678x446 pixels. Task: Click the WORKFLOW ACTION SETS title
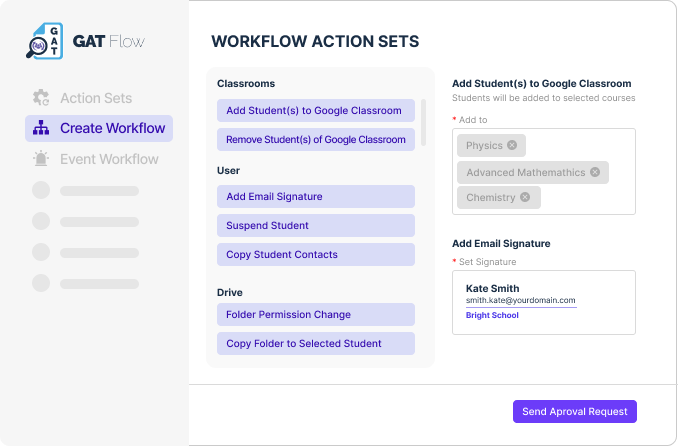(x=315, y=42)
